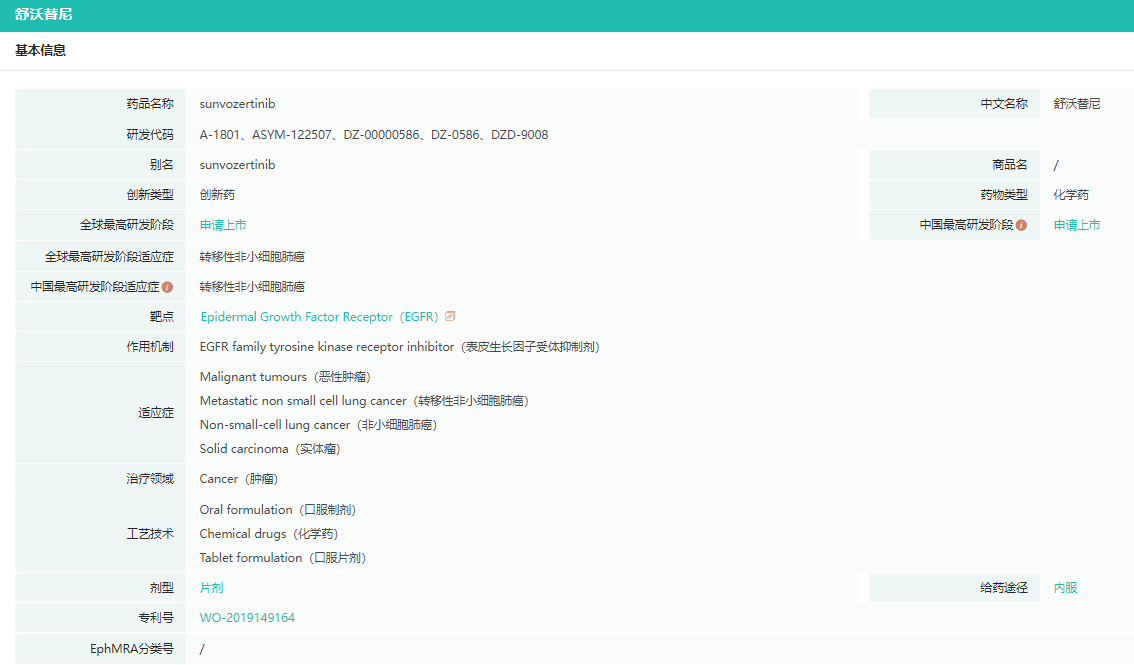Click the 片剂 dosage form link

point(211,588)
